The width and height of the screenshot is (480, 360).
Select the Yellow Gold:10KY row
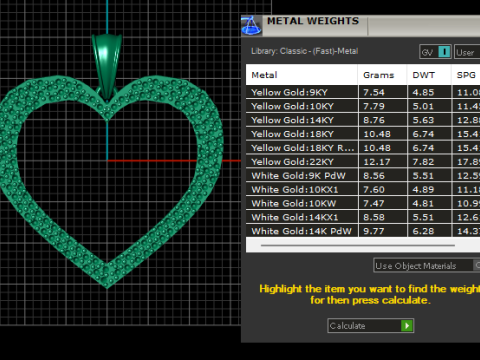click(363, 106)
